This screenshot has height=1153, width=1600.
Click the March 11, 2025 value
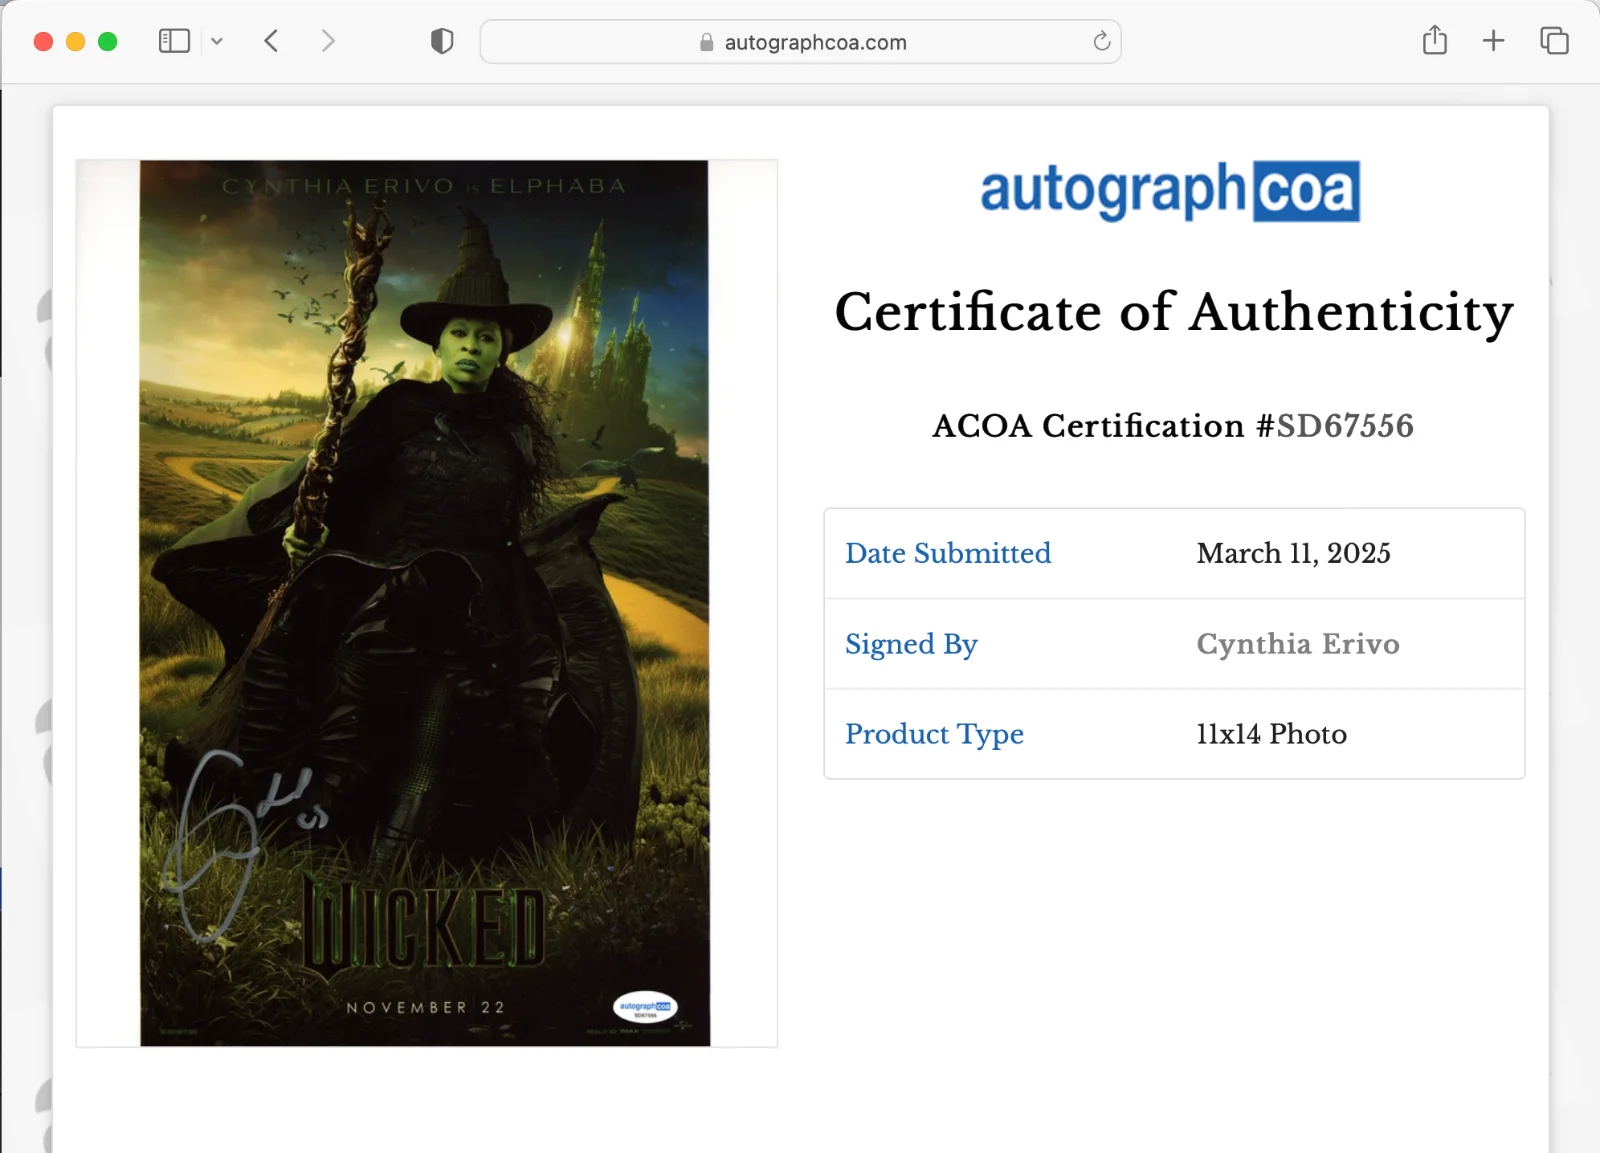pos(1293,553)
